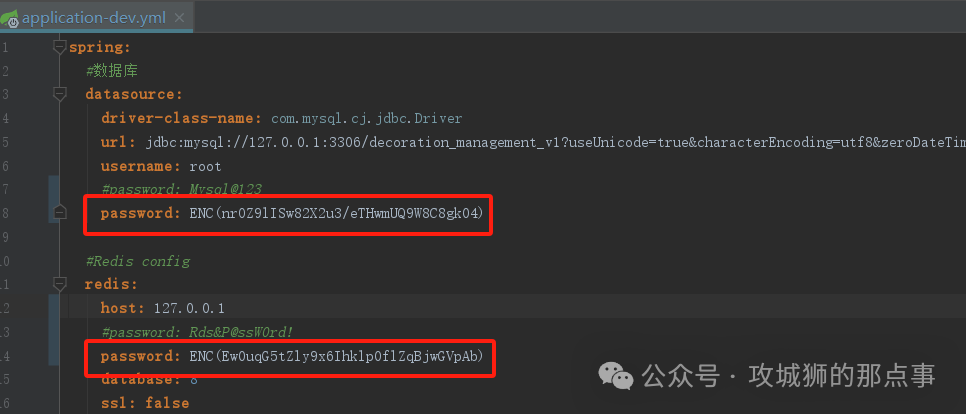The height and width of the screenshot is (414, 966).
Task: Collapse the redis: section fold marker
Action: (59, 285)
